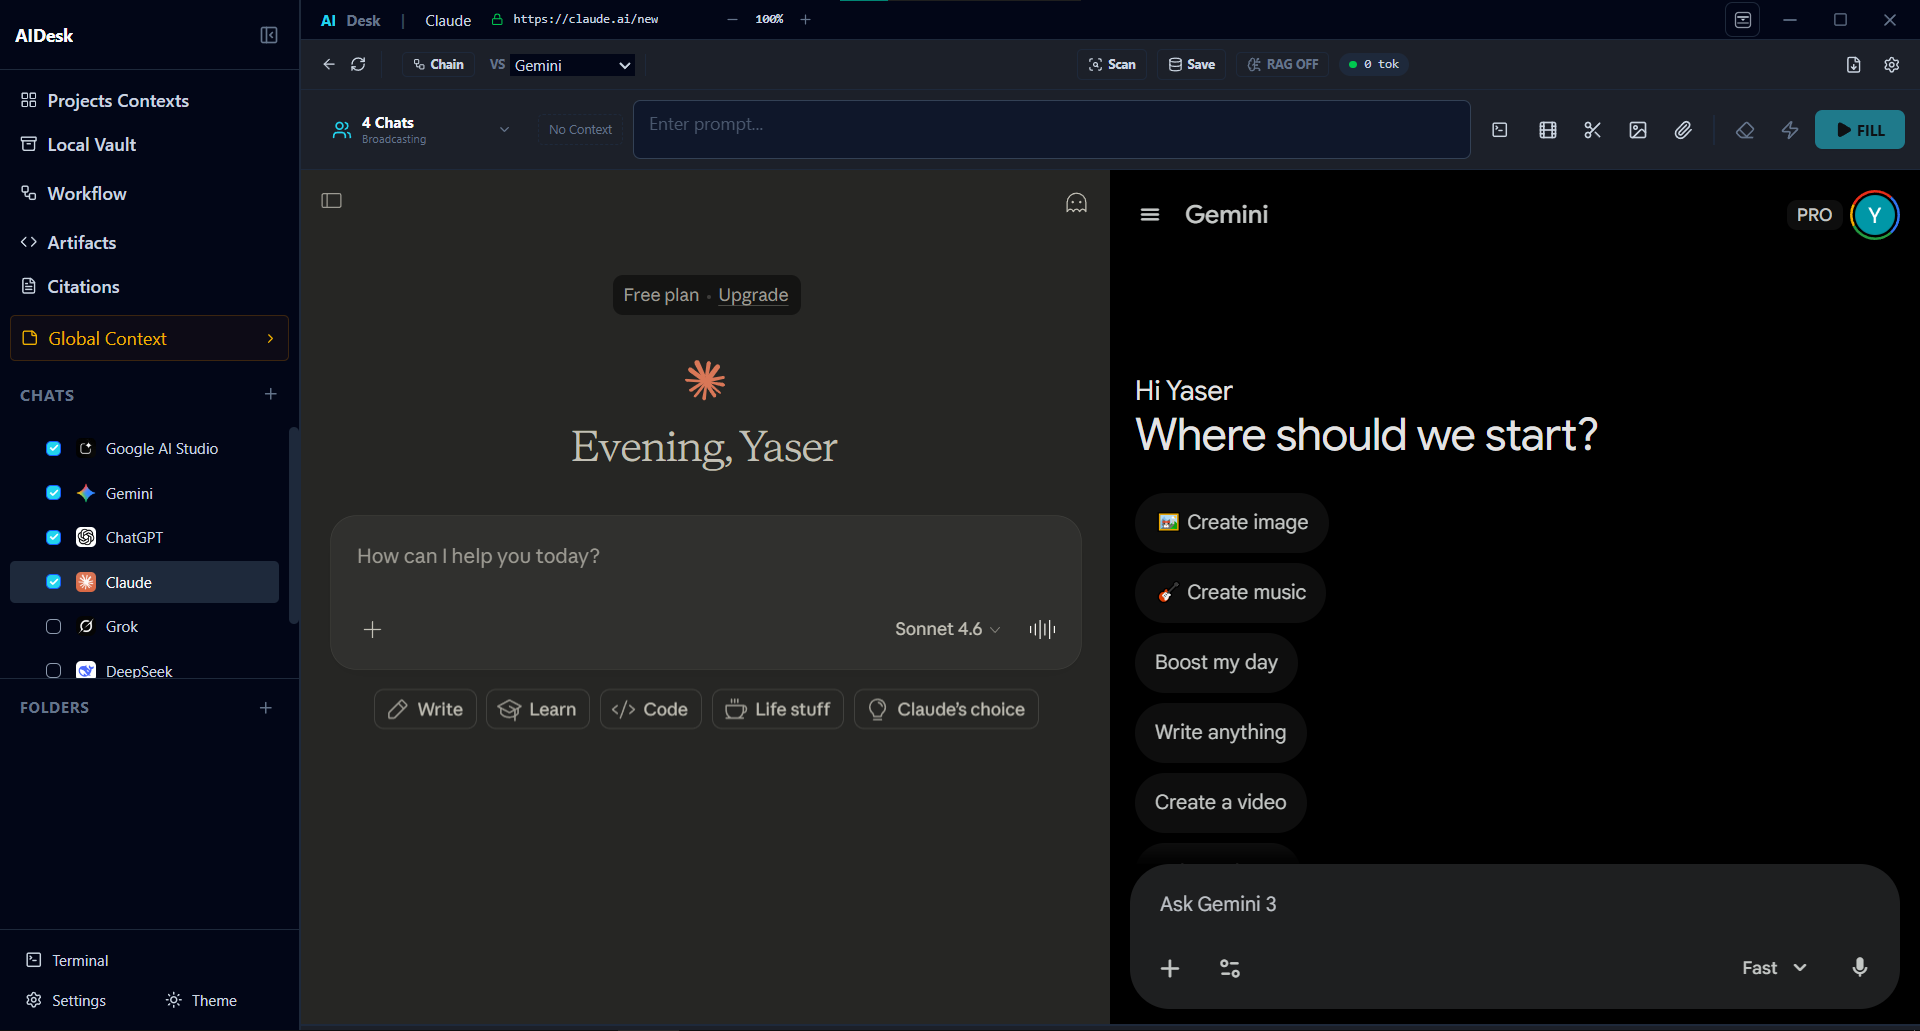Open Global Context in the sidebar
This screenshot has height=1031, width=1920.
tap(148, 338)
